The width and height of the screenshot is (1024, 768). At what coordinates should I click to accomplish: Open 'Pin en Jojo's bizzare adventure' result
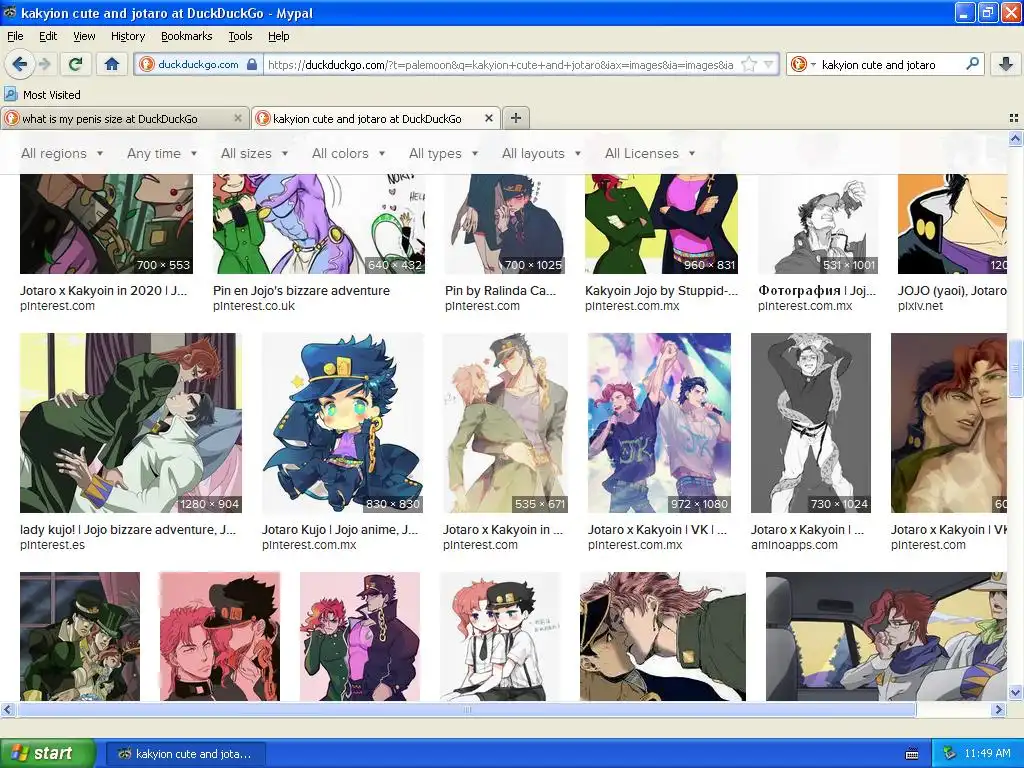coord(301,291)
